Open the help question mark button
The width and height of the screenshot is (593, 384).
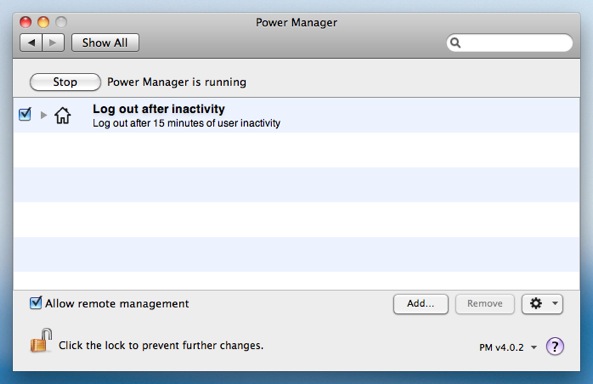pos(554,346)
